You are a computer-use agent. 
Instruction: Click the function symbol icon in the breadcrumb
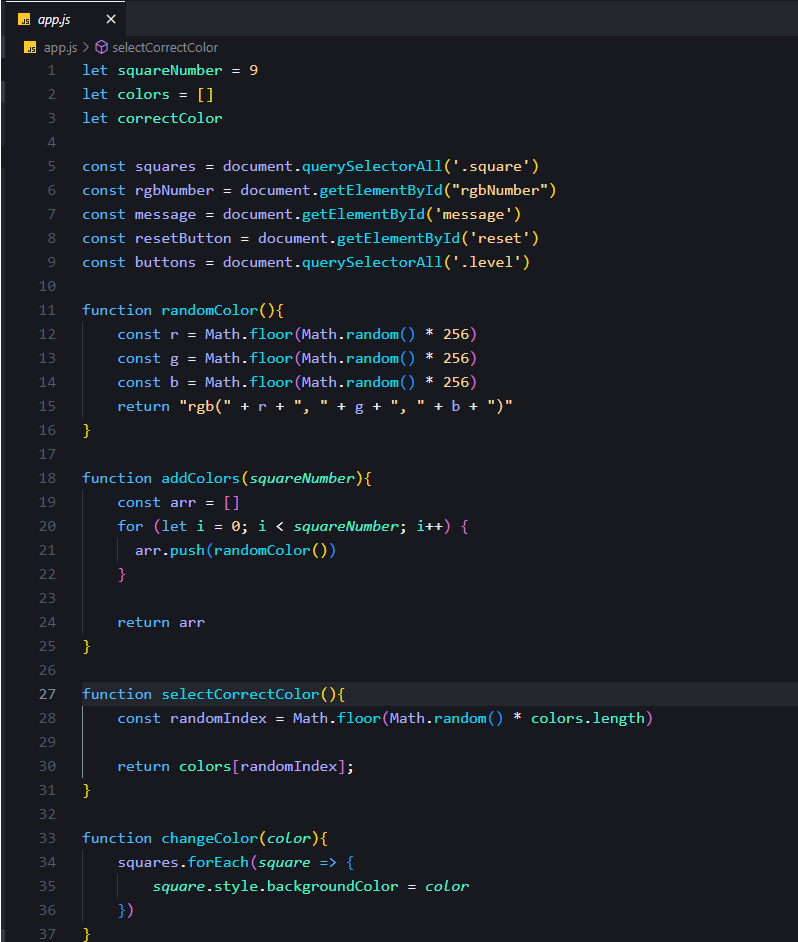click(101, 47)
